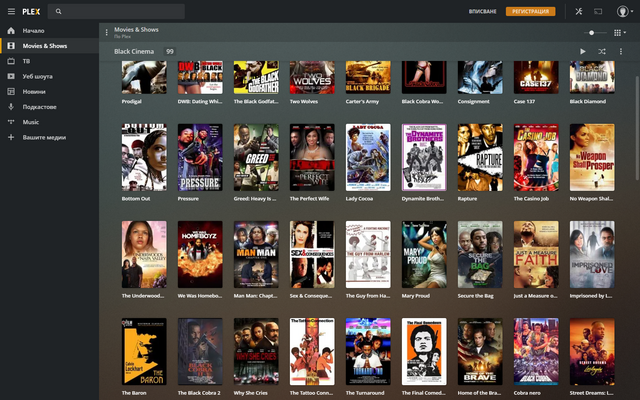This screenshot has width=640, height=400.
Task: Open the grid view mode dropdown
Action: tap(620, 33)
